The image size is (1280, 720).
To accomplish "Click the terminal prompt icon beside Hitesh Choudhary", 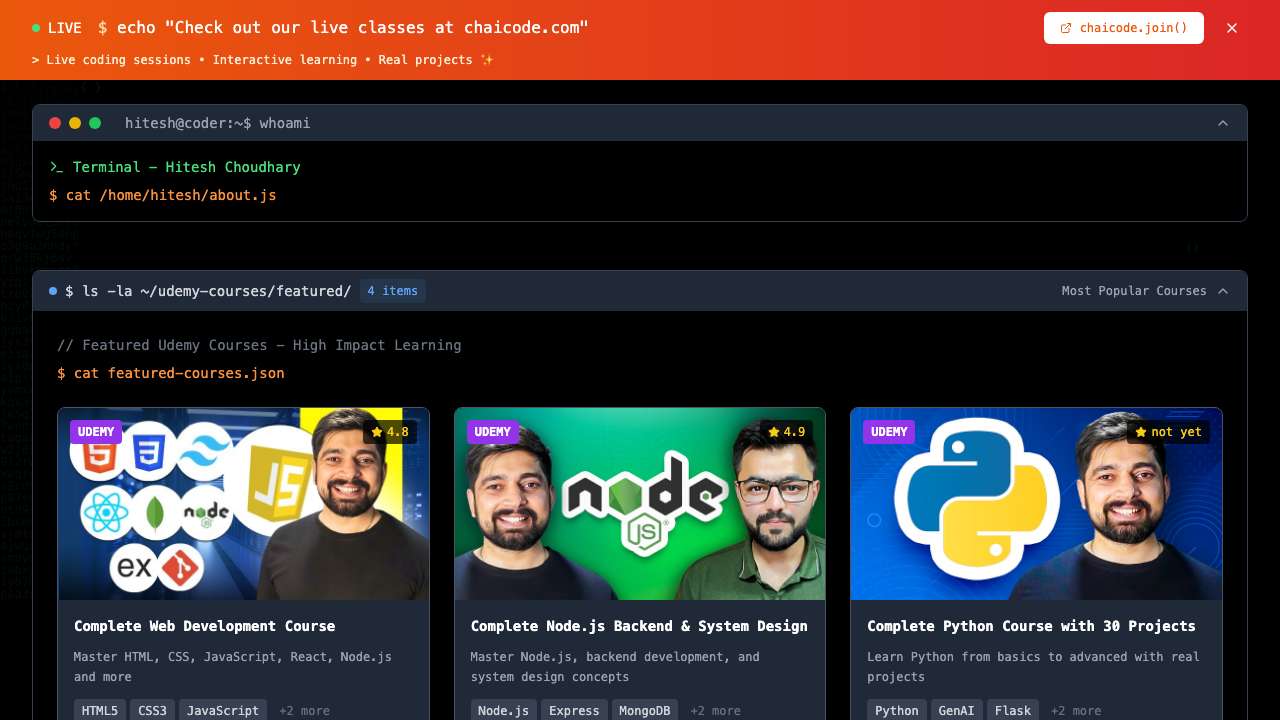I will 56,167.
